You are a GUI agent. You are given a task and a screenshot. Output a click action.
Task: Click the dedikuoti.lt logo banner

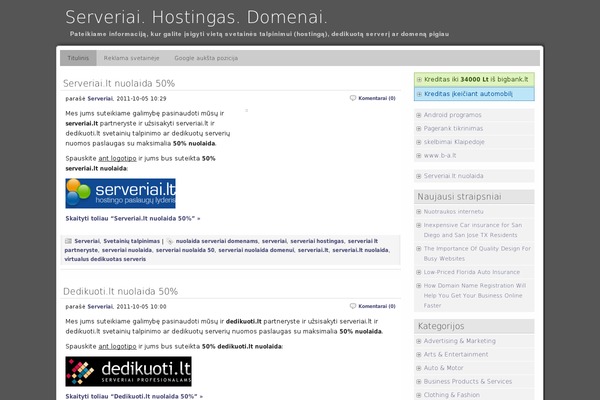[129, 371]
